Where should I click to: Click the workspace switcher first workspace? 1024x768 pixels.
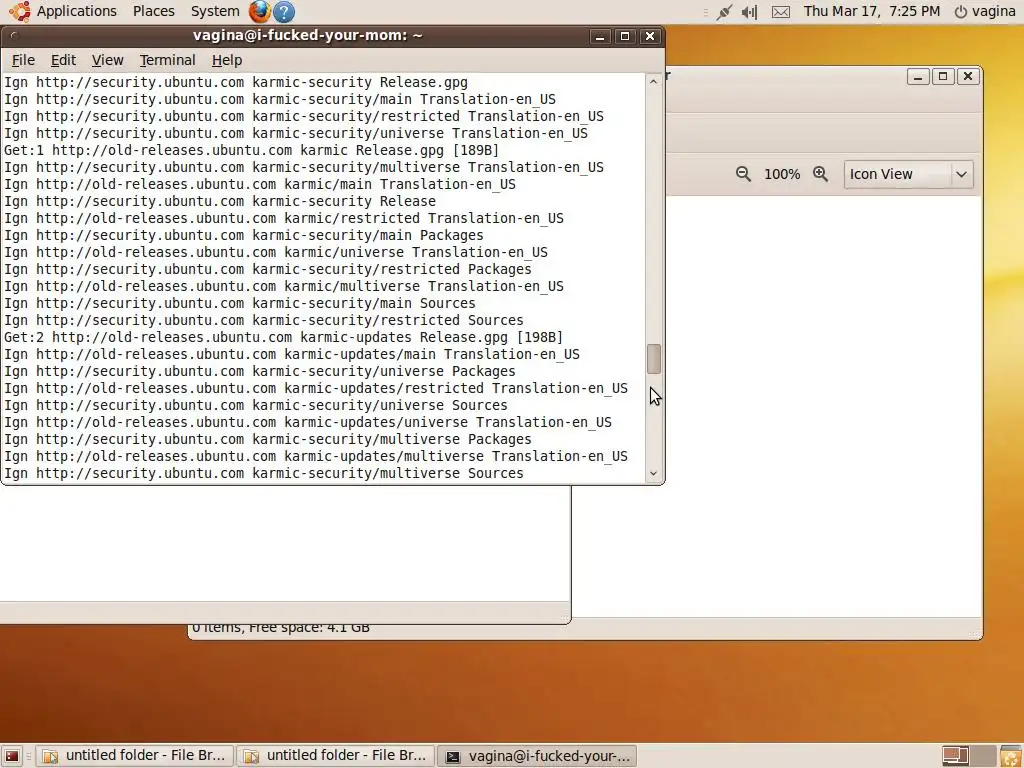(955, 756)
